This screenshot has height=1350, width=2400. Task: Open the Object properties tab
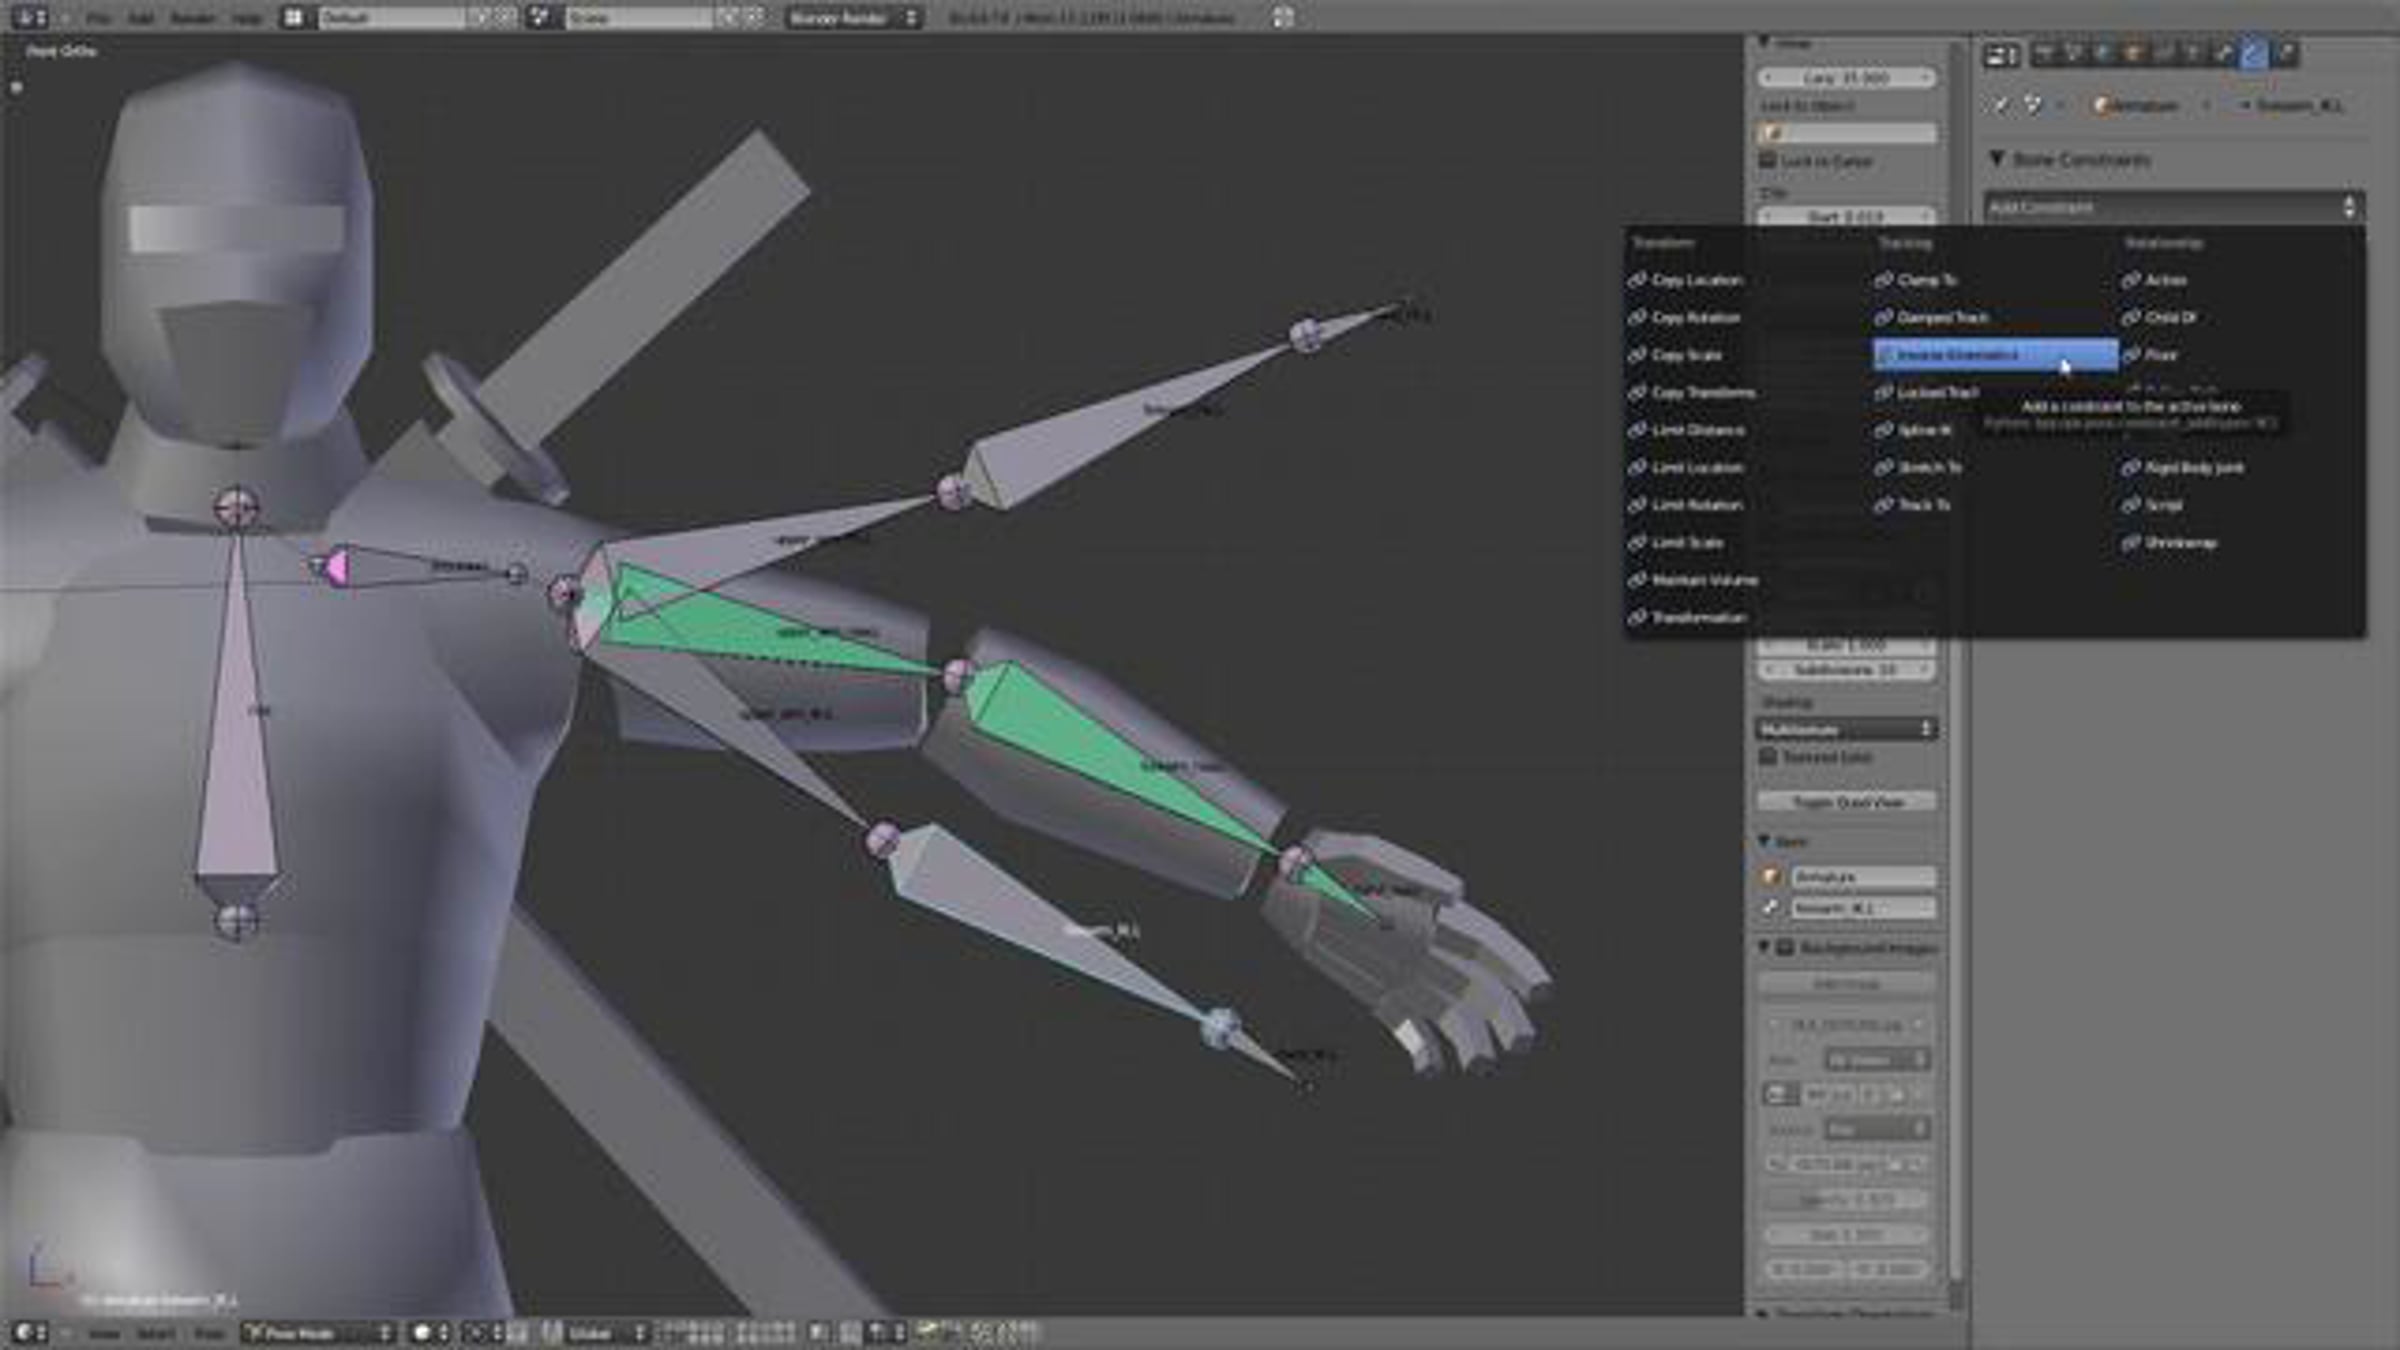[x=2134, y=55]
